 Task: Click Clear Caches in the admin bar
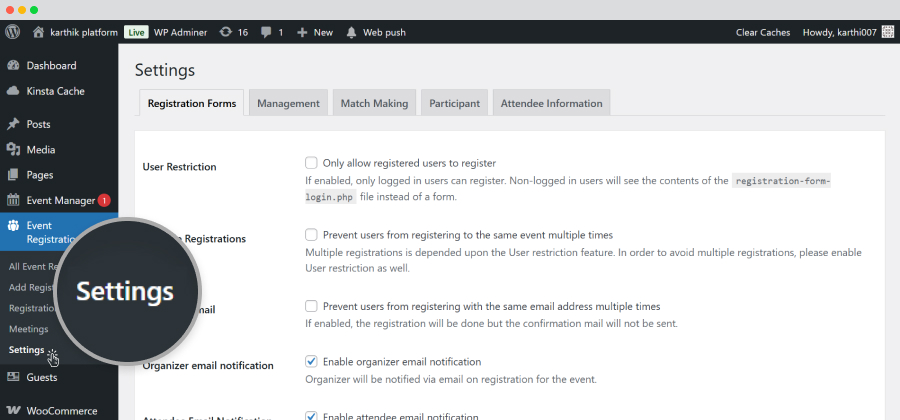763,33
